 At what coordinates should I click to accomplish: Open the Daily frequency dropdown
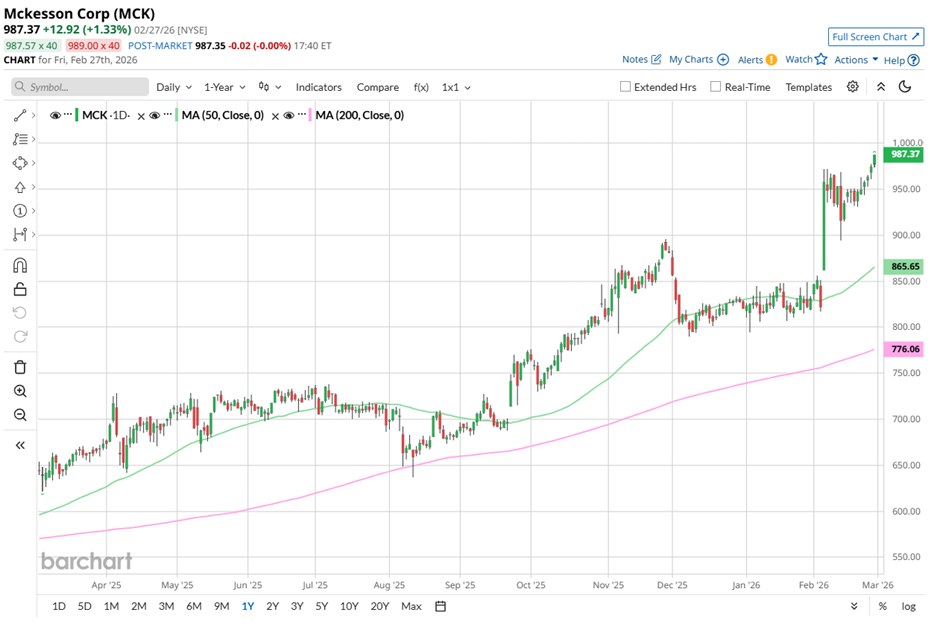coord(173,87)
